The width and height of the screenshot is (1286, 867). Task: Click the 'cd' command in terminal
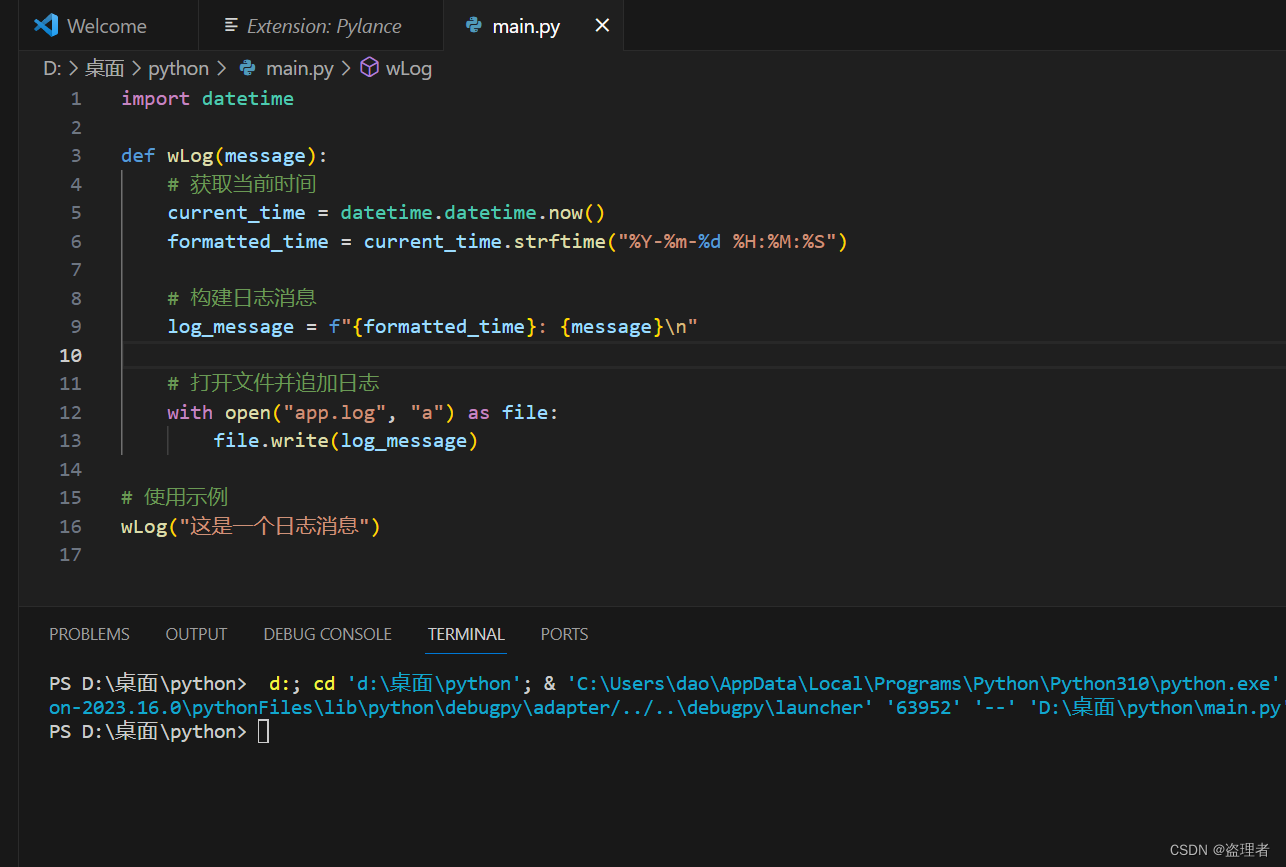[324, 684]
